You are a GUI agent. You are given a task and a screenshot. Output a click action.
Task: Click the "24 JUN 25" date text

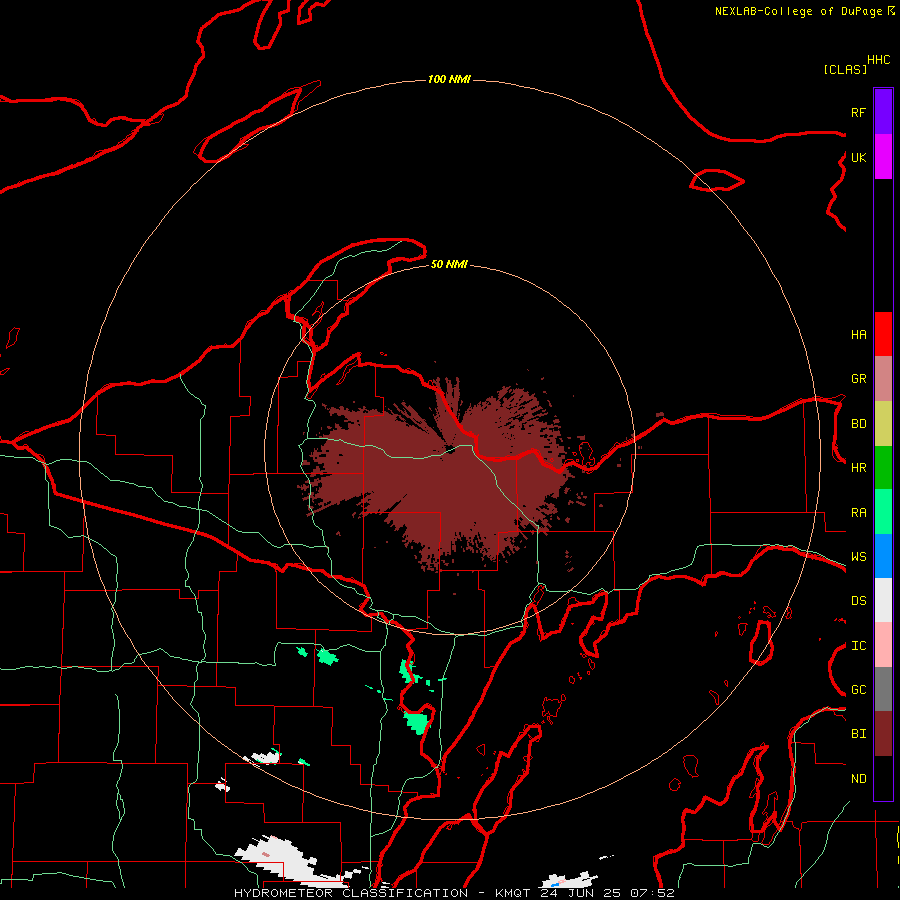pos(580,893)
